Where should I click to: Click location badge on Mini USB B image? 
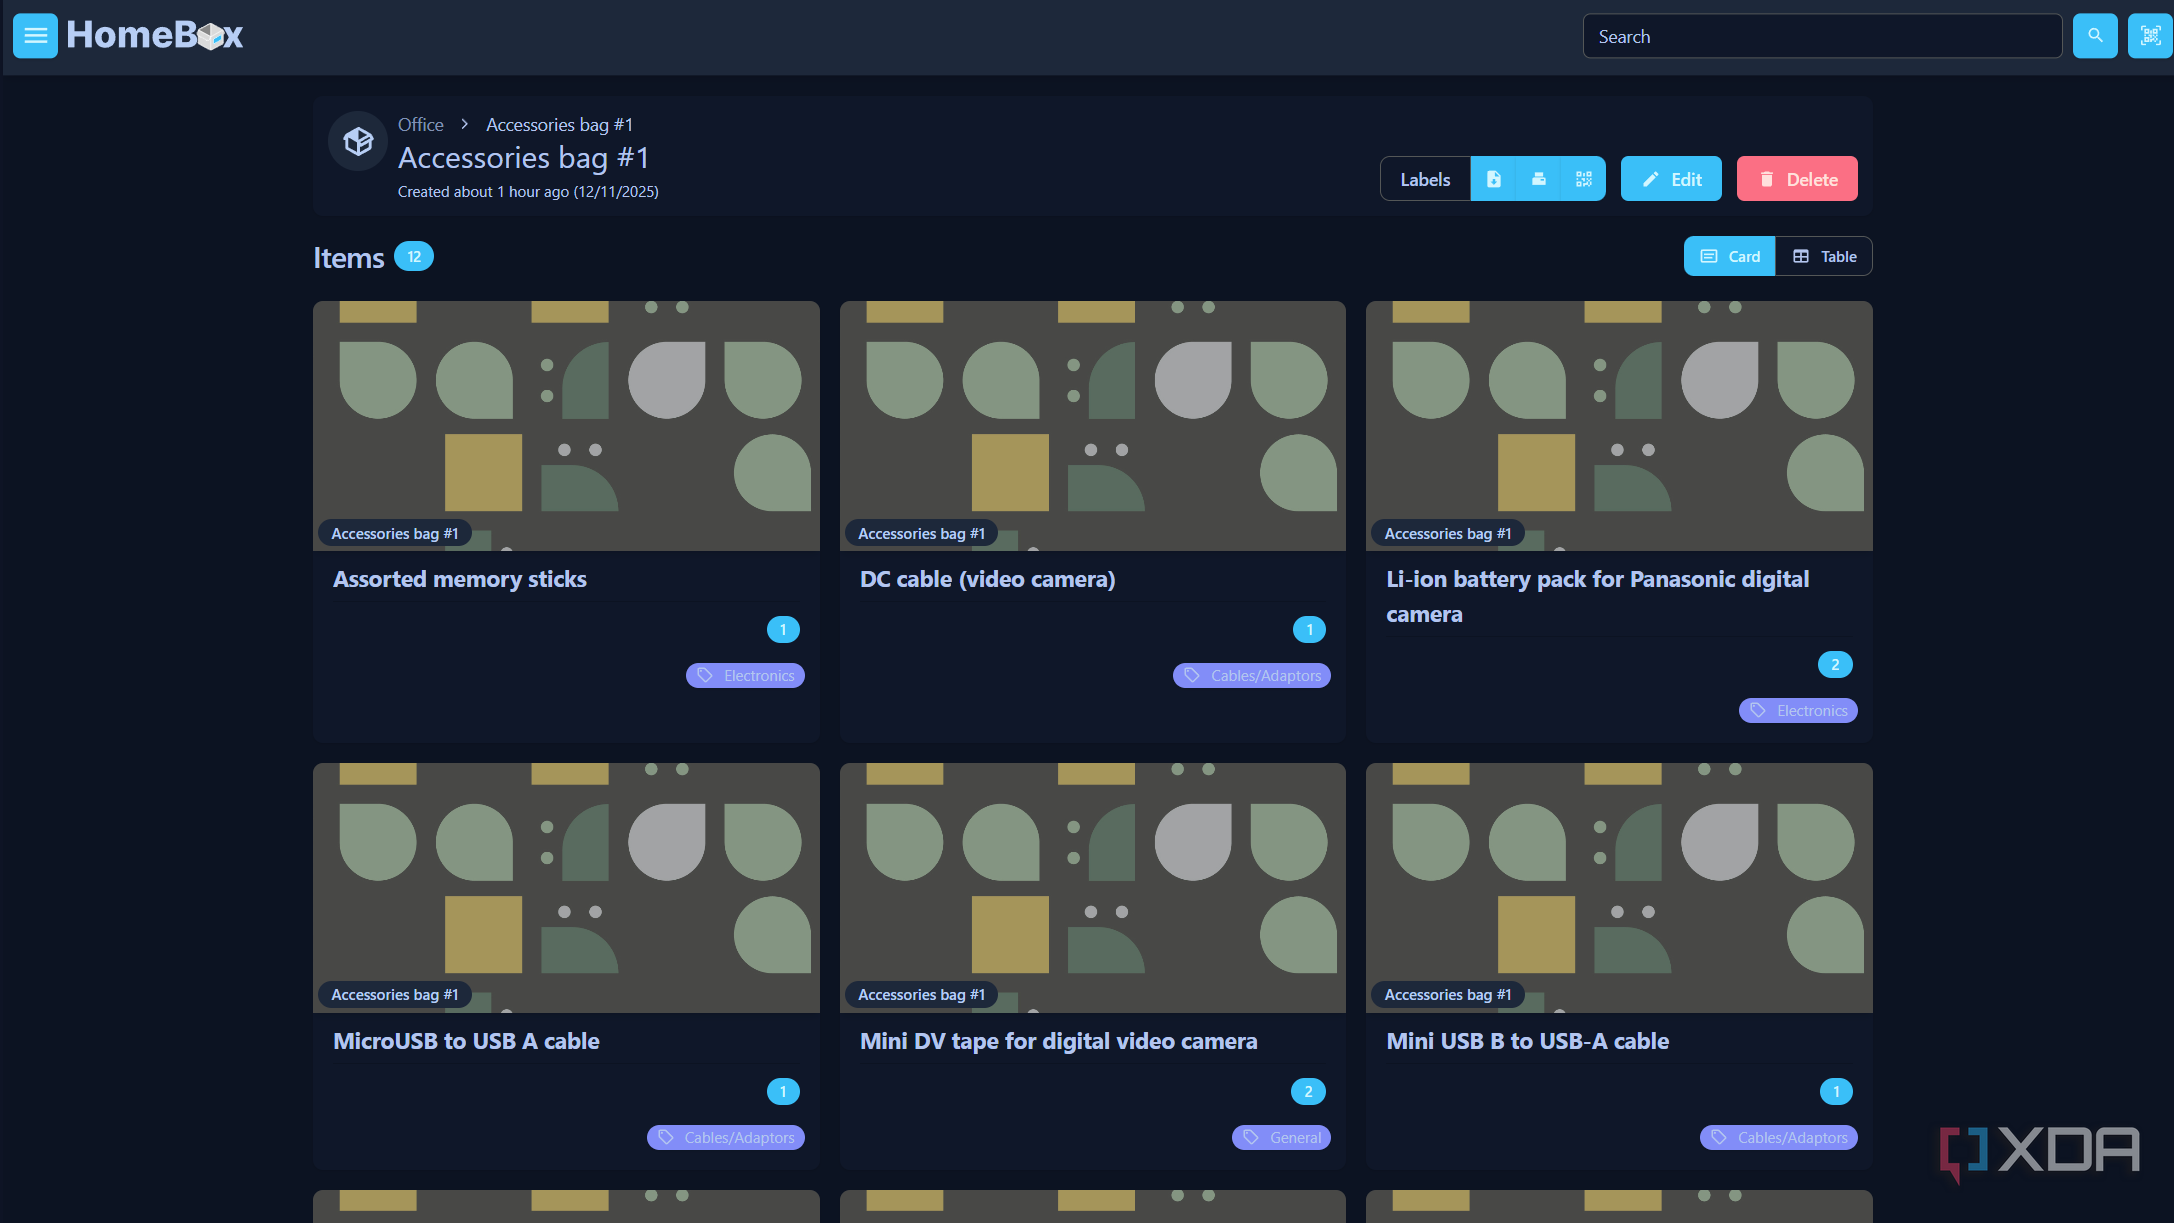[1448, 995]
